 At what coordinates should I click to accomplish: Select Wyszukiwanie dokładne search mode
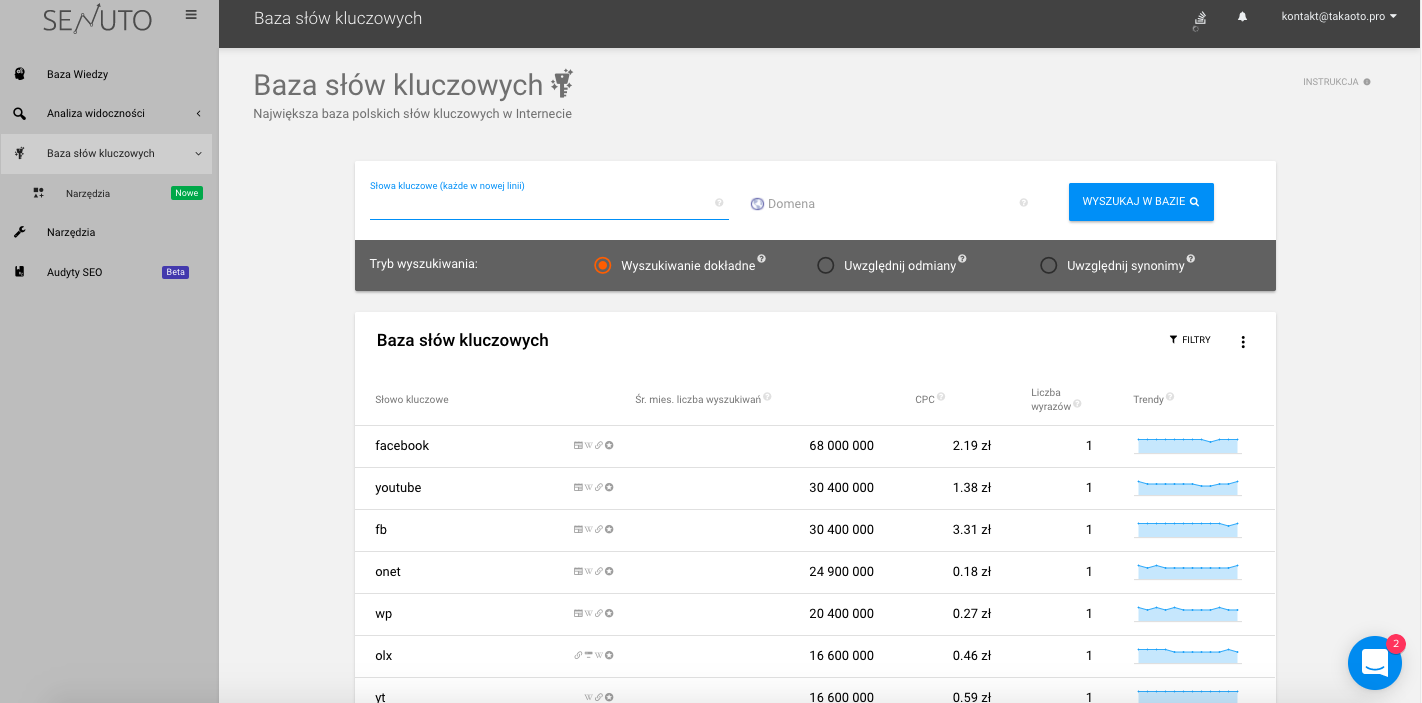click(602, 266)
